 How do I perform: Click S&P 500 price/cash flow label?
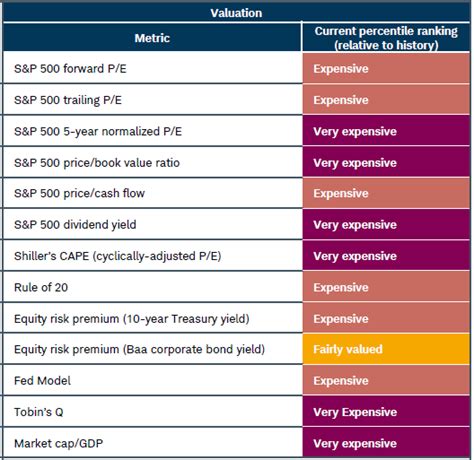(x=79, y=193)
